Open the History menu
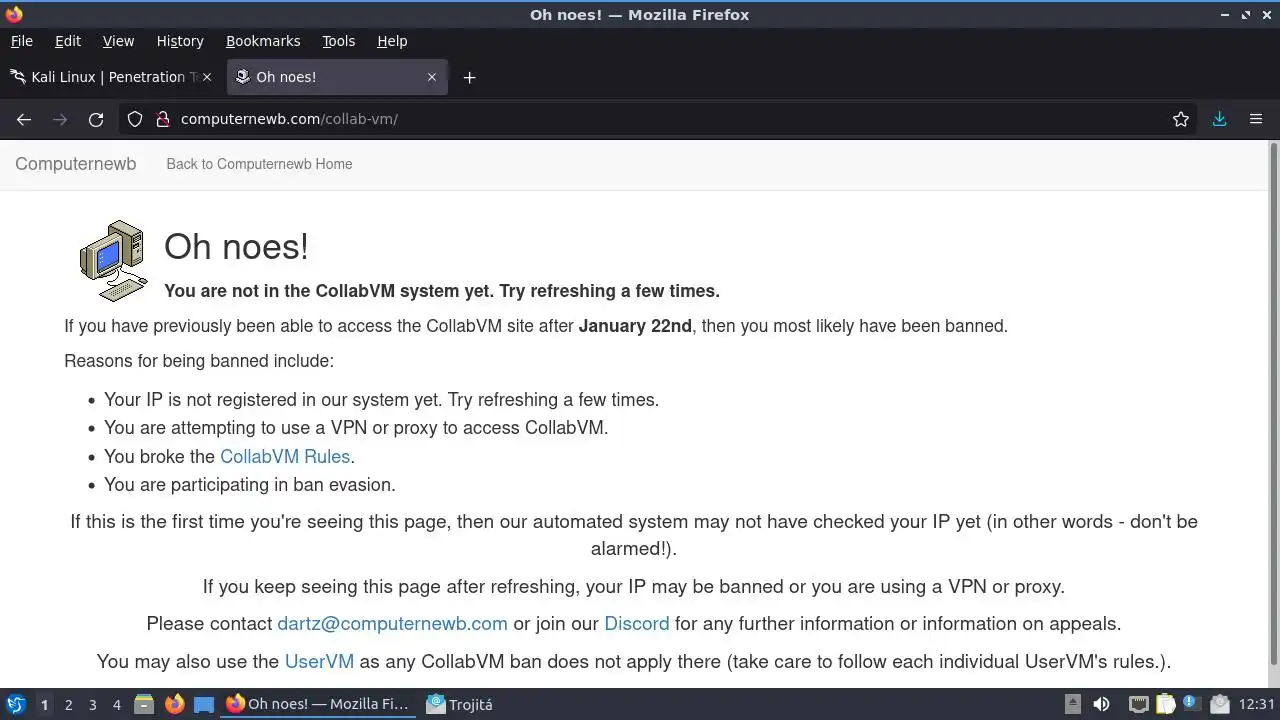 [x=180, y=41]
